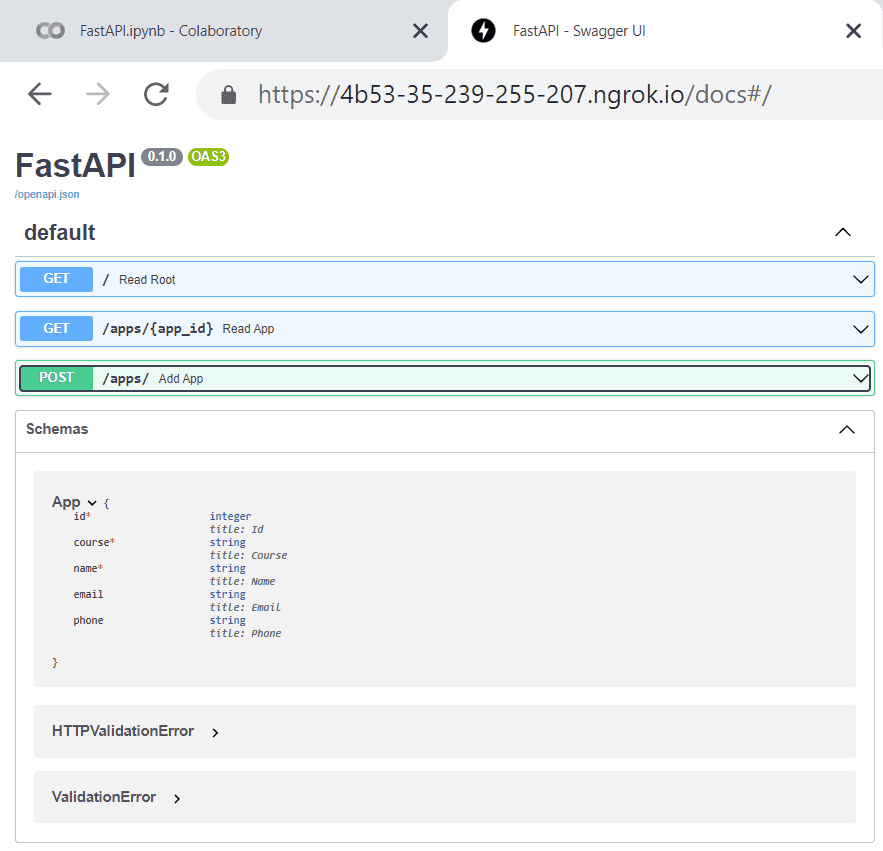The height and width of the screenshot is (851, 883).
Task: Click the 'title: Name' text
Action: click(242, 581)
